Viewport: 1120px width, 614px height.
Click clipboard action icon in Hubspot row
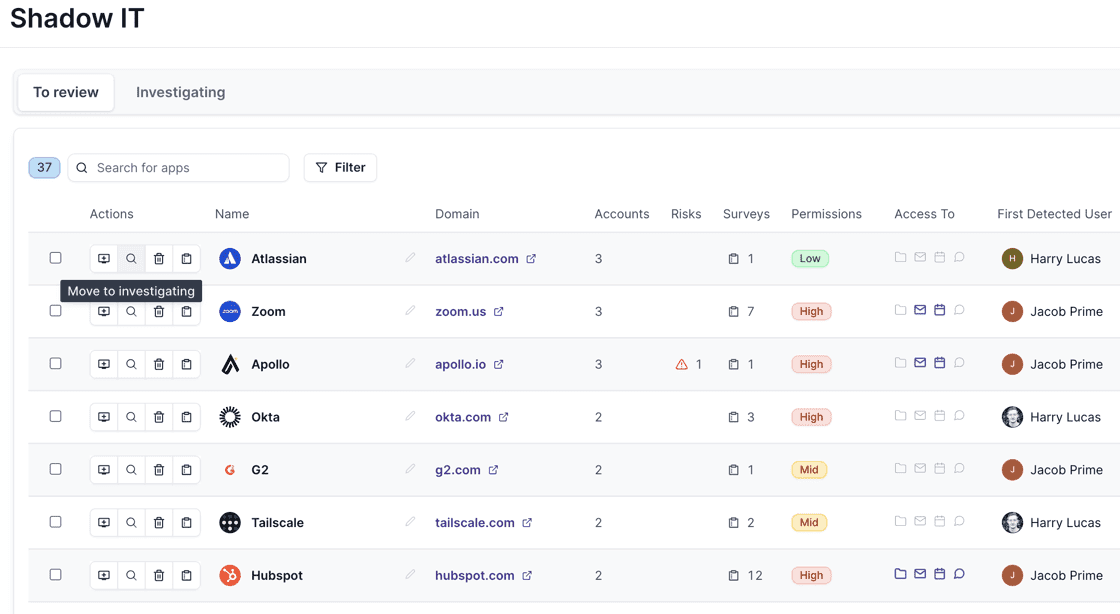pyautogui.click(x=186, y=575)
